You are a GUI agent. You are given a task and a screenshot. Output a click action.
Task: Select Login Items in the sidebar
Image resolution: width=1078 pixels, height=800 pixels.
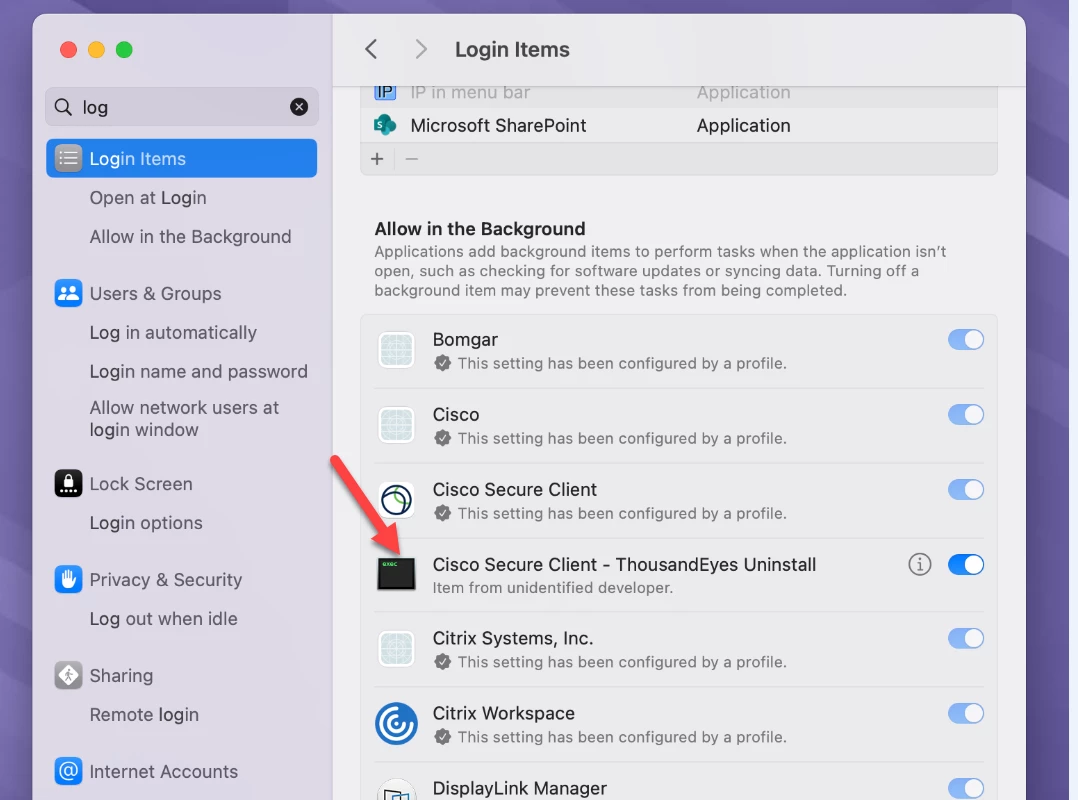[x=182, y=158]
